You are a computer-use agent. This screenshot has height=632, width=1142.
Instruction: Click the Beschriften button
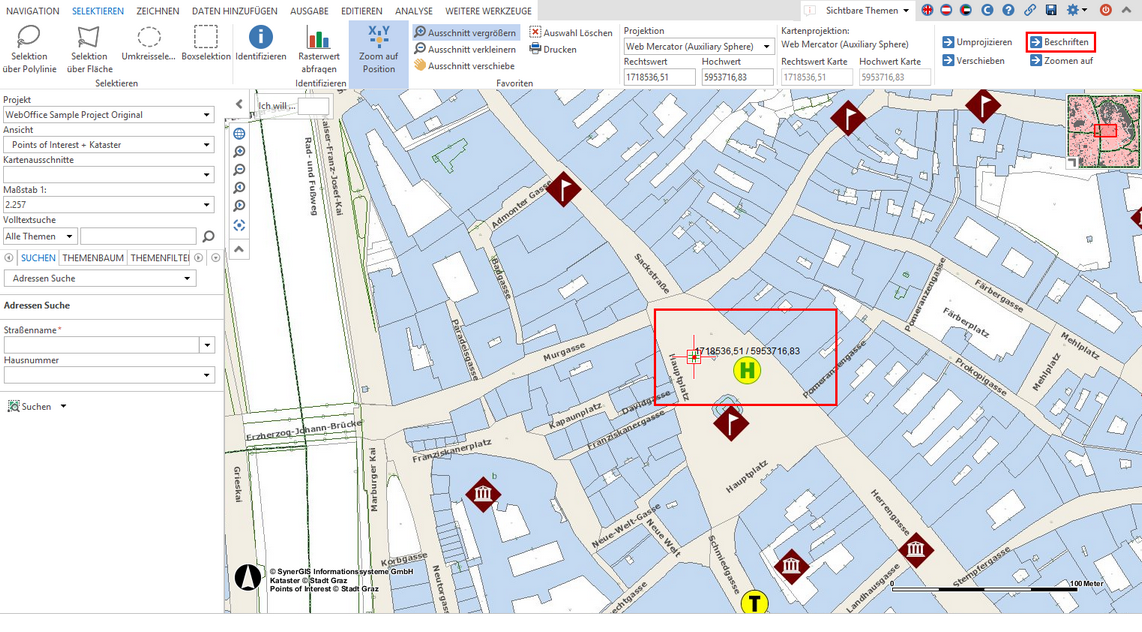[x=1060, y=42]
